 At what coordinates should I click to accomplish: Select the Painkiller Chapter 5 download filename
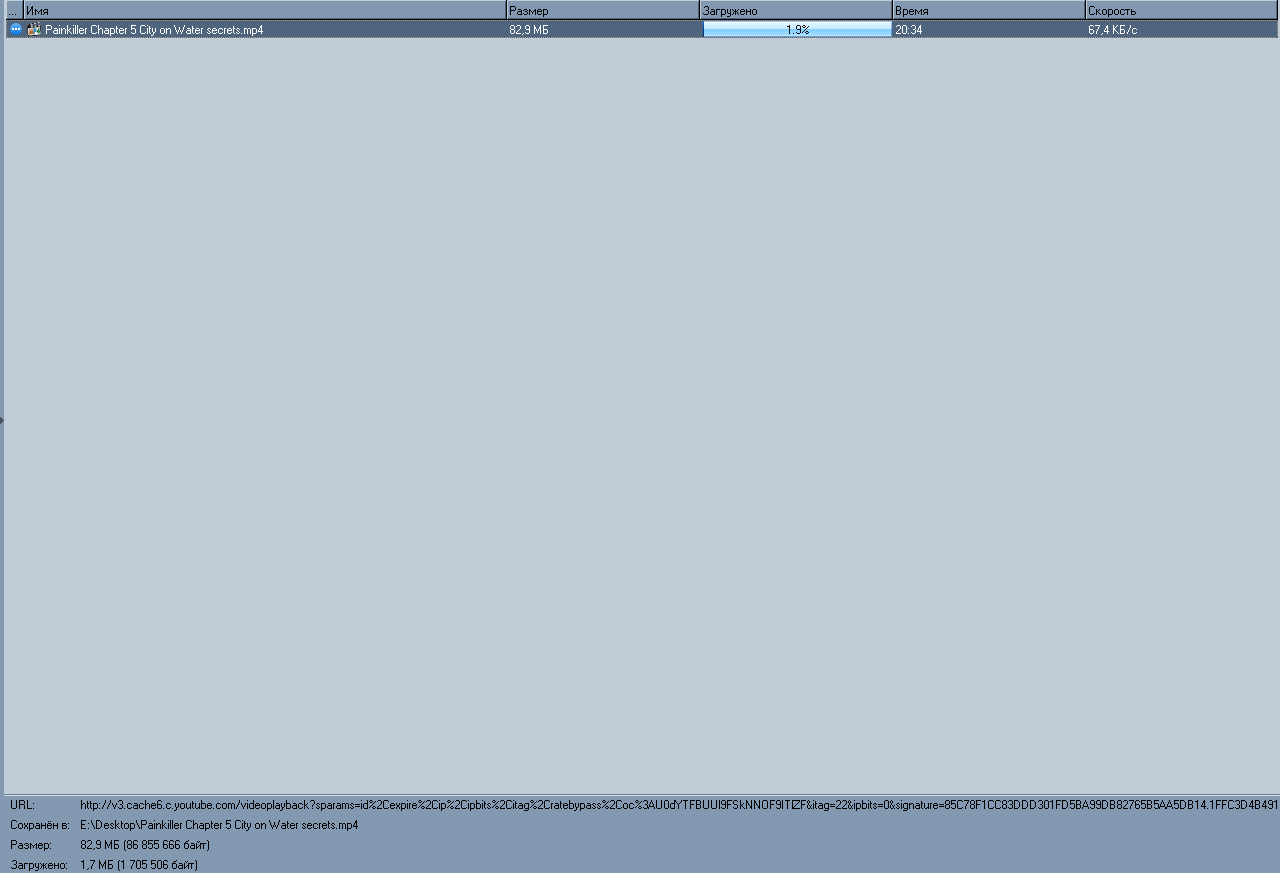click(154, 30)
